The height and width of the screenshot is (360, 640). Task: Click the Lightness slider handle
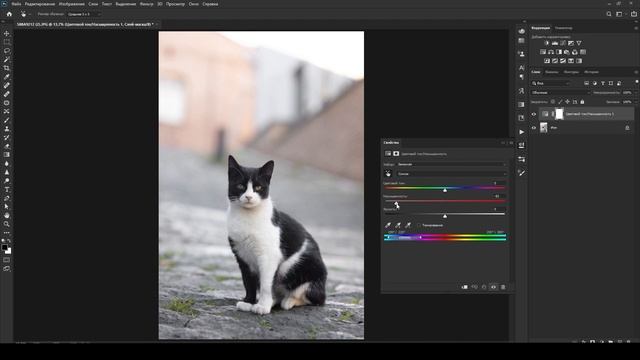(445, 216)
